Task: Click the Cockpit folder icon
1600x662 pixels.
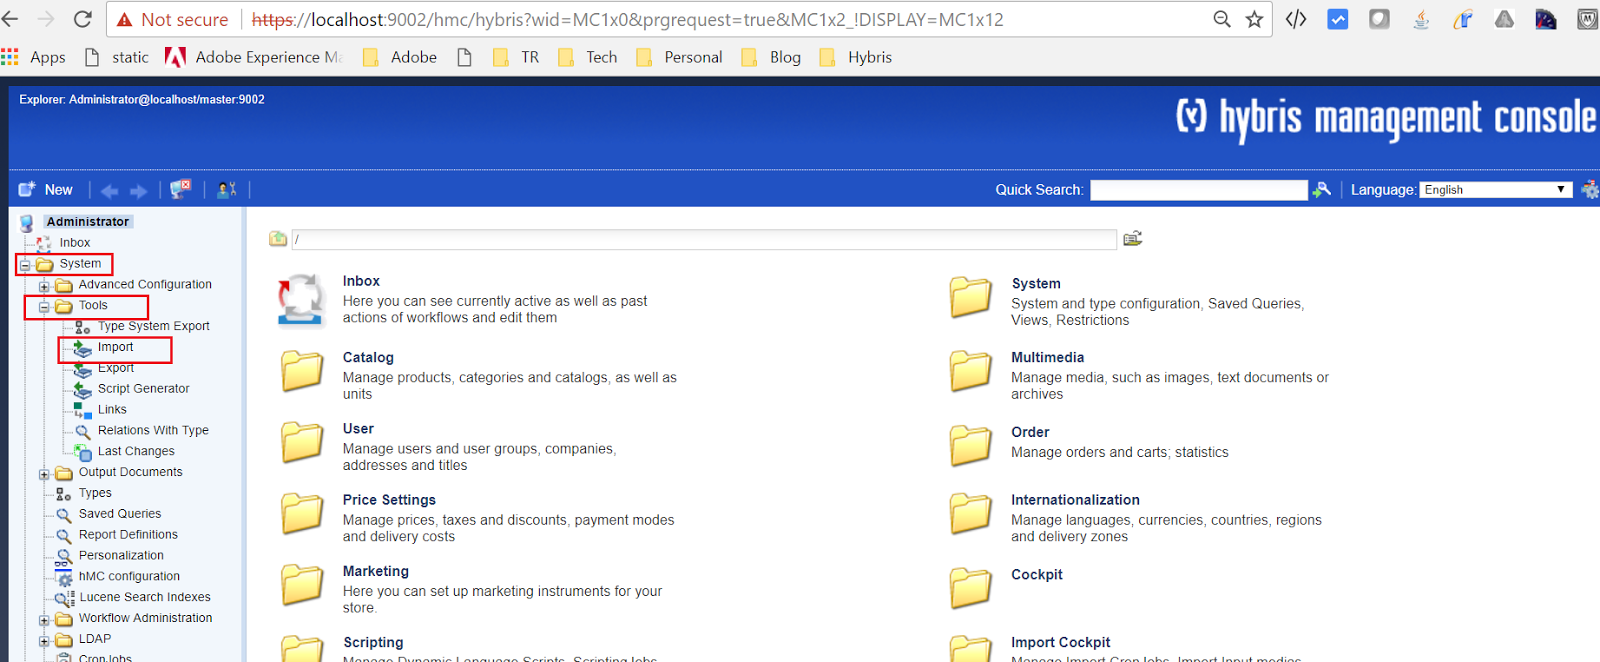Action: point(971,588)
